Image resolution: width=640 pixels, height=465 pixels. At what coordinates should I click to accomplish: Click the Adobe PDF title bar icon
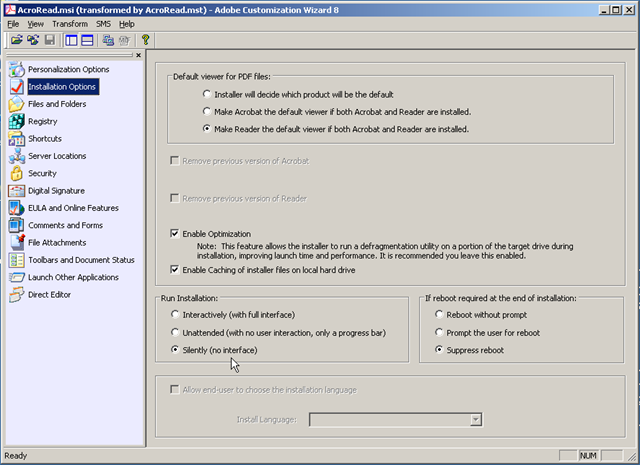[x=10, y=10]
